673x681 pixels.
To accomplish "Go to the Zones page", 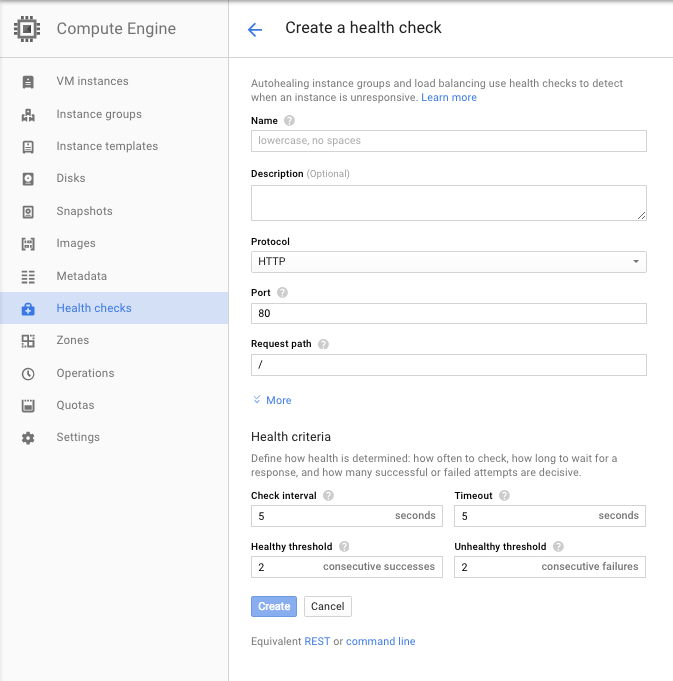I will pos(73,340).
